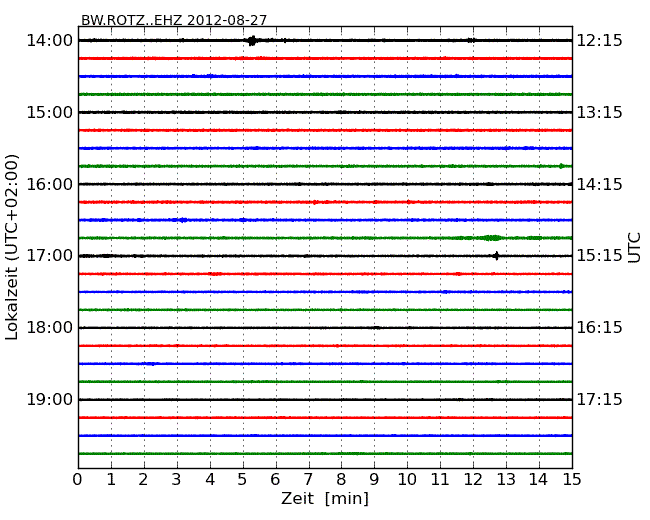The width and height of the screenshot is (650, 520).
Task: Click the 17:15 UTC time label
Action: coord(599,399)
